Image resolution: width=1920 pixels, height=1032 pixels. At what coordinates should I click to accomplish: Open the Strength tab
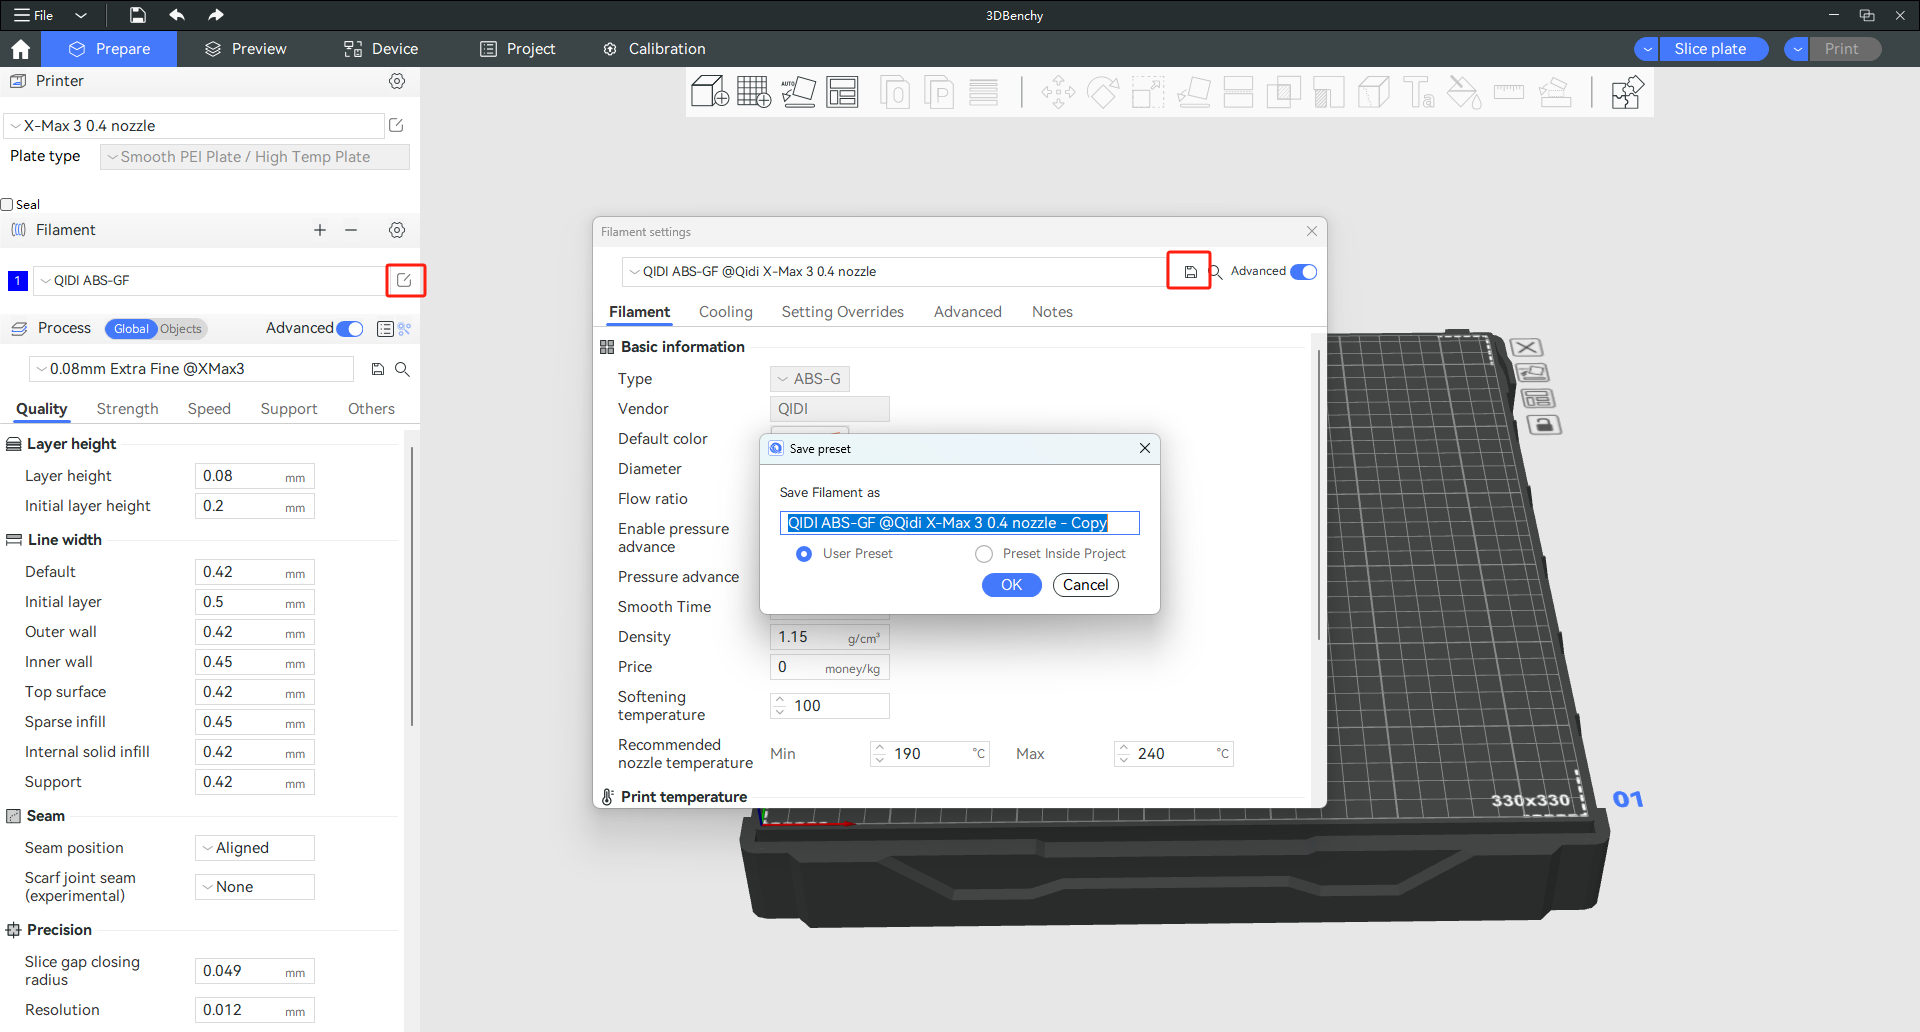(127, 409)
